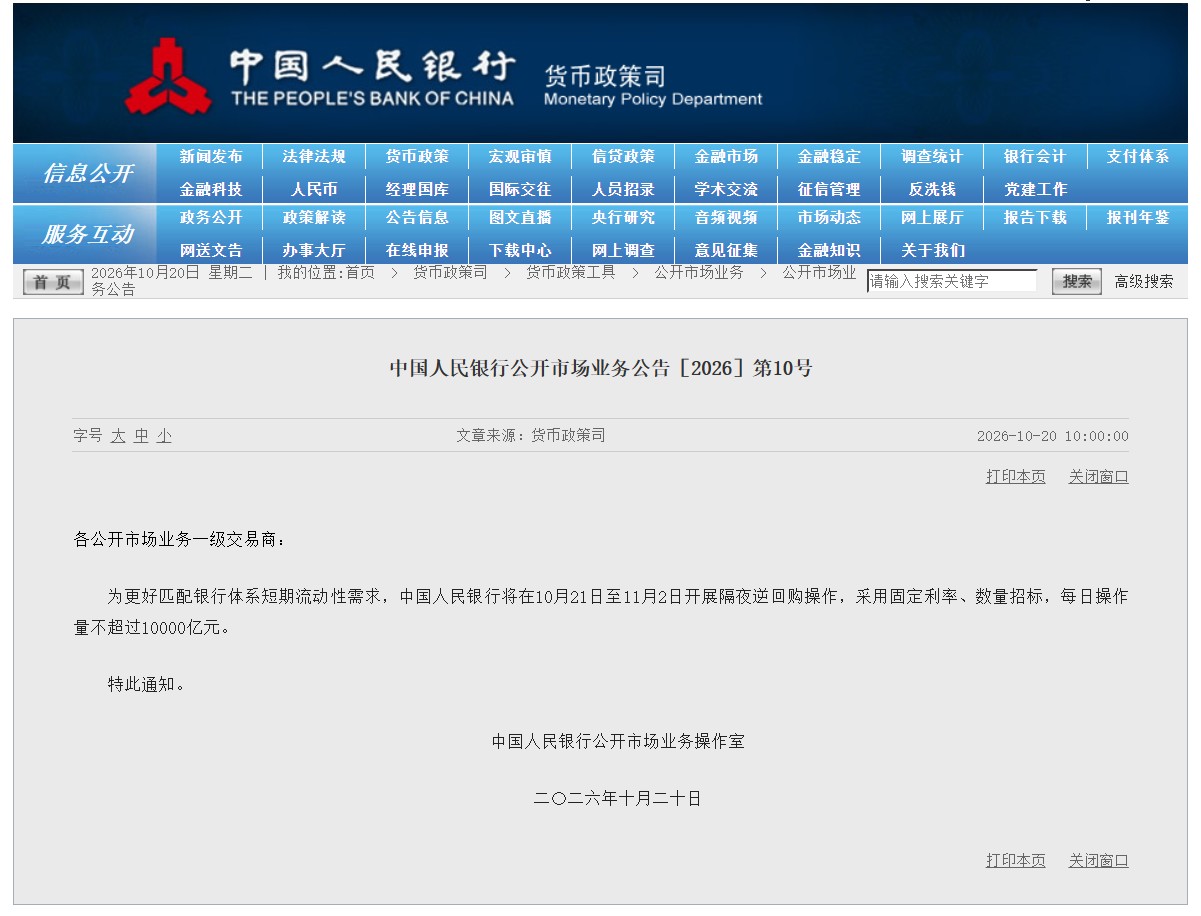Viewport: 1201px width, 916px height.
Task: Click the 搜索 search button
Action: click(x=1077, y=282)
